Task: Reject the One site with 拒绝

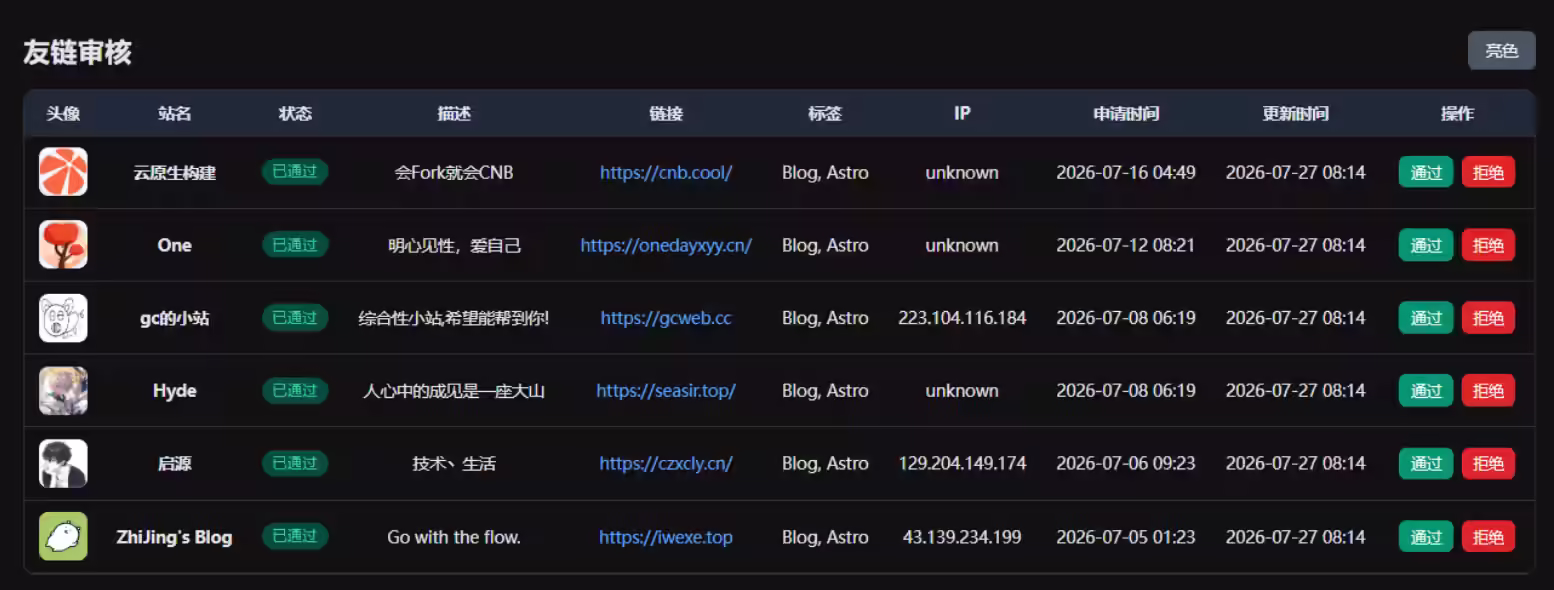Action: pos(1488,245)
